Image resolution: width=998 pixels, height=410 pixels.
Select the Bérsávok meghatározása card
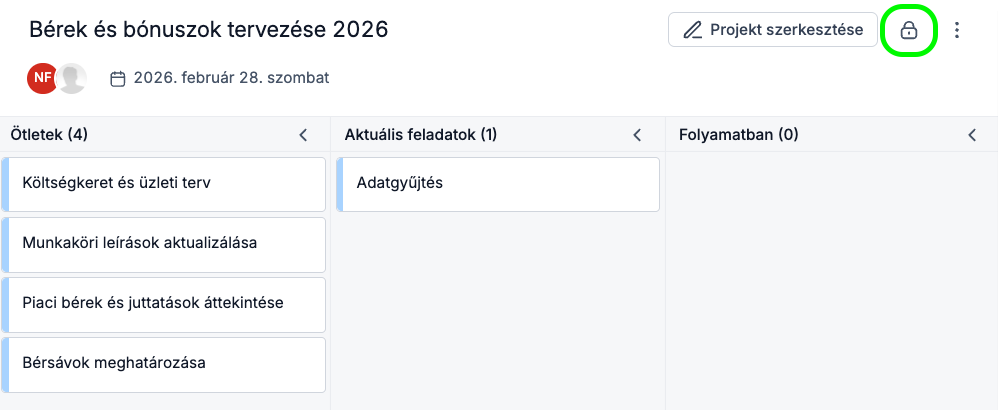click(x=114, y=363)
